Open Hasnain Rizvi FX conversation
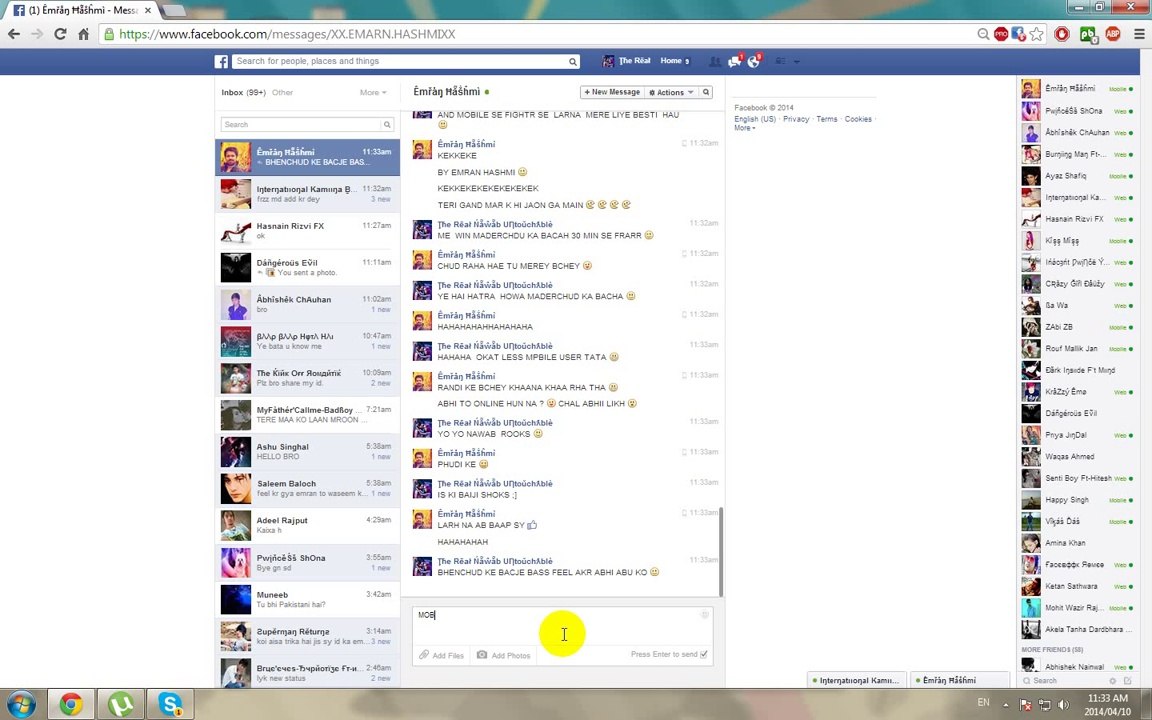The height and width of the screenshot is (720, 1152). tap(307, 231)
